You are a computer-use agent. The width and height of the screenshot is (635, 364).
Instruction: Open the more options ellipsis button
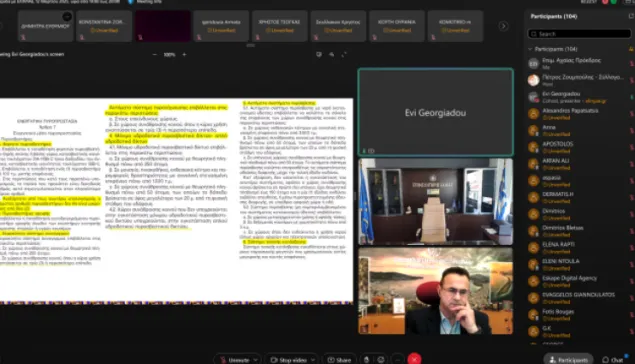[398, 359]
